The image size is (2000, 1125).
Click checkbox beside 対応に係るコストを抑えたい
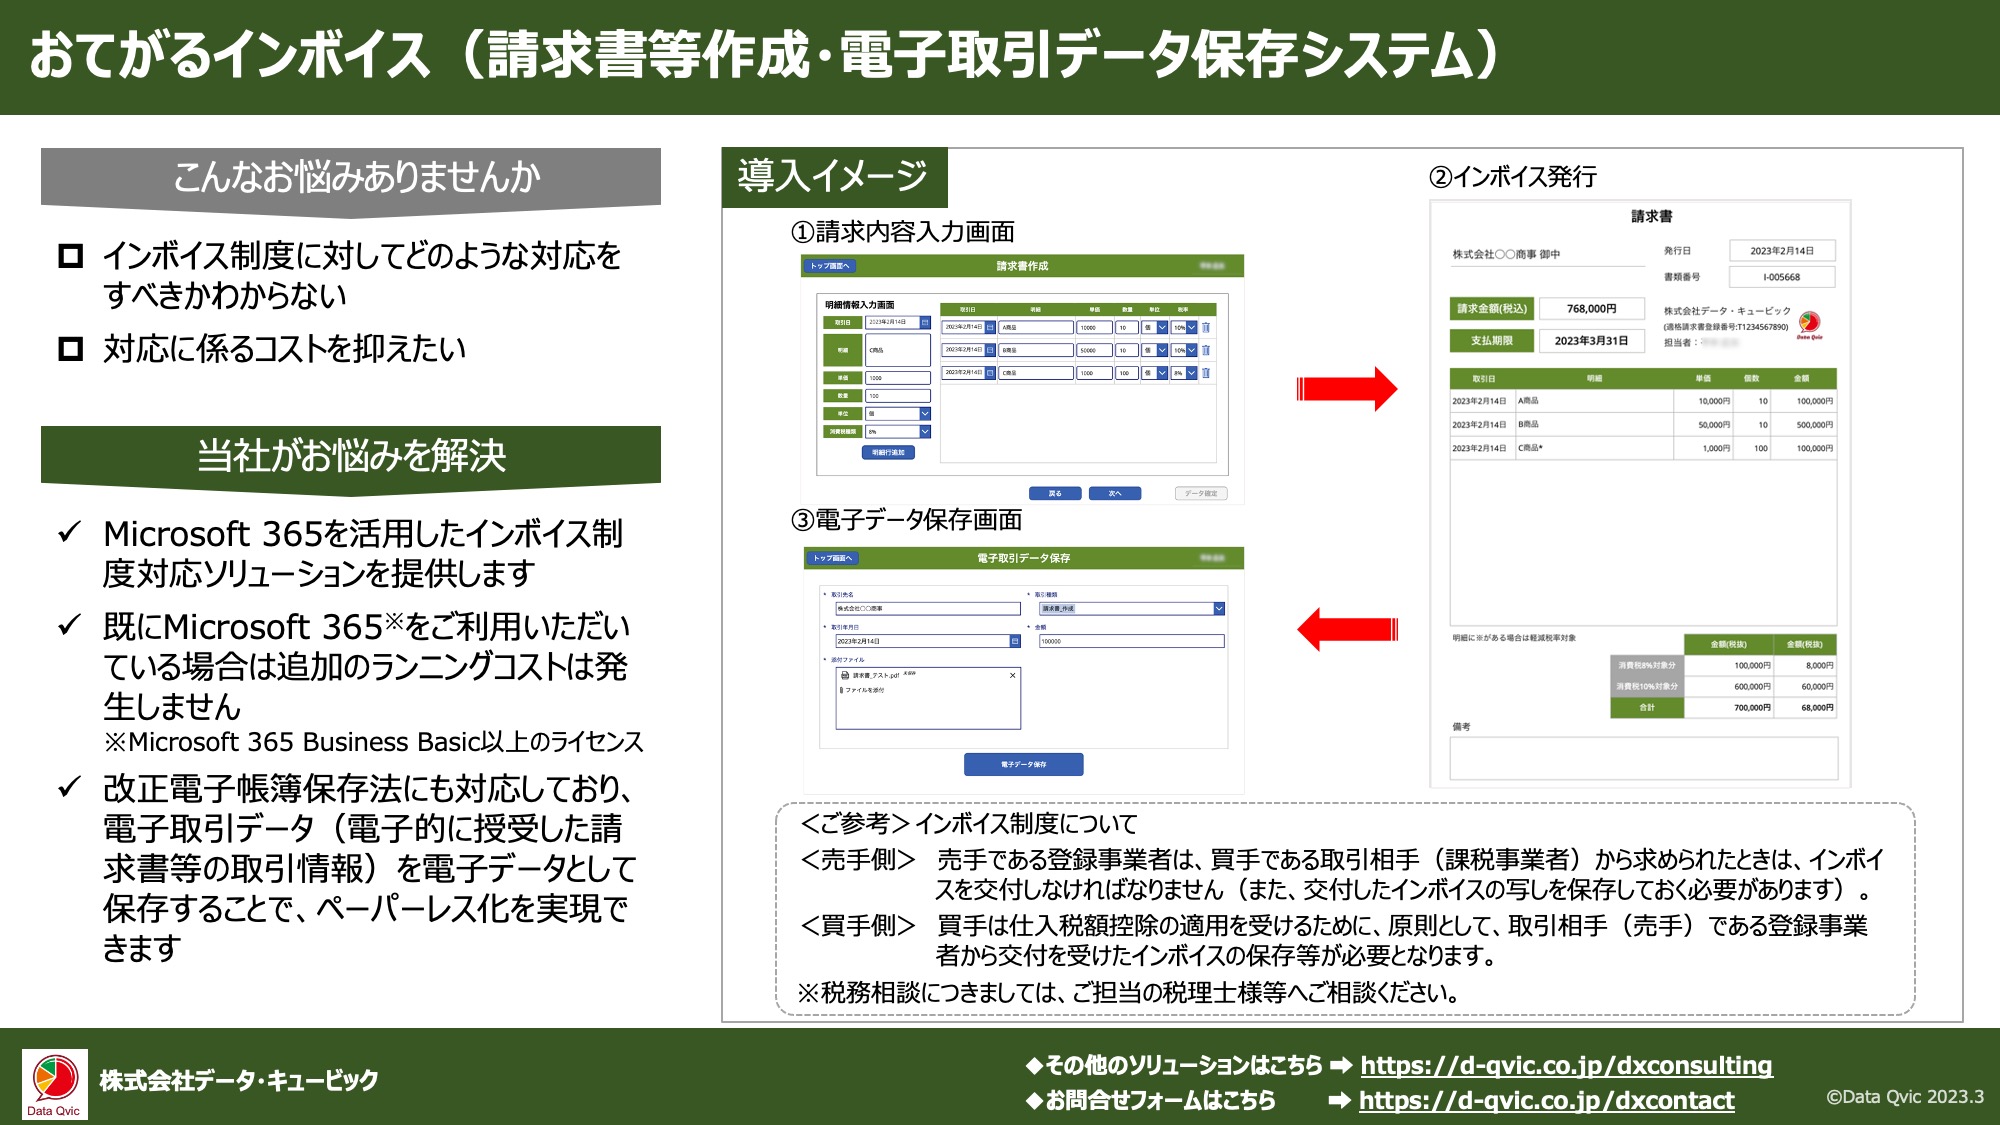click(70, 349)
